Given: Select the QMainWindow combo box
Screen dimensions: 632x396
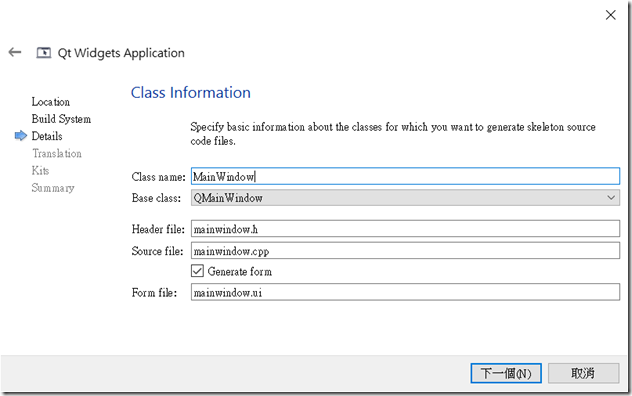Looking at the screenshot, I should tap(405, 198).
